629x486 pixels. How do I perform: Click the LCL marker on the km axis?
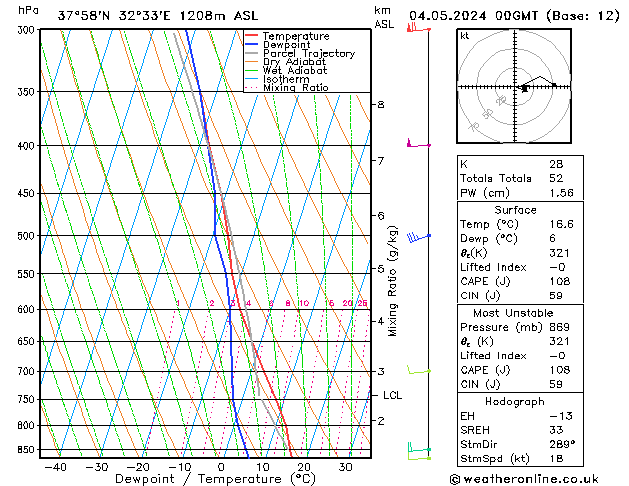[x=391, y=395]
